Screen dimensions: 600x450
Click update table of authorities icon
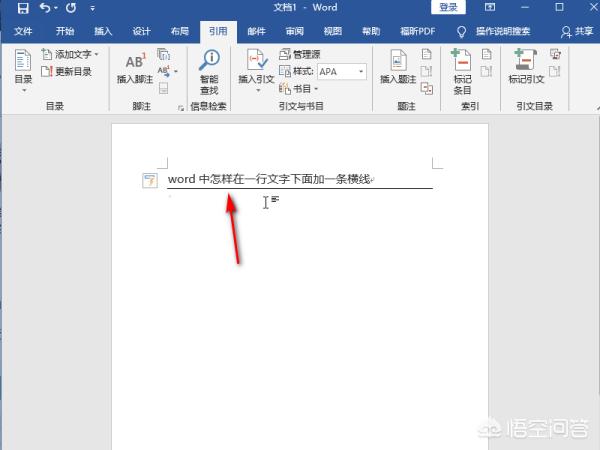pyautogui.click(x=555, y=71)
